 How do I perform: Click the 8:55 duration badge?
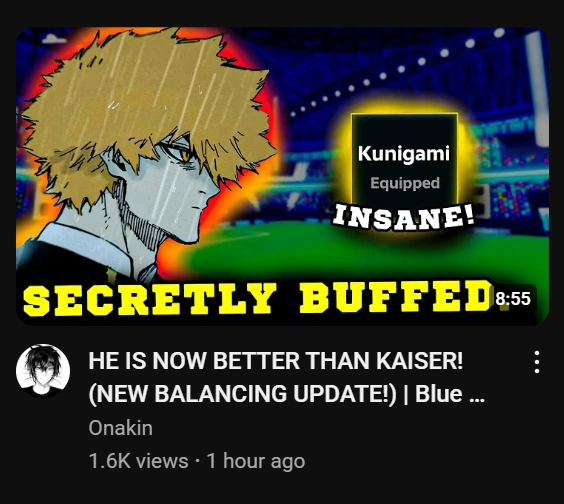pos(513,299)
